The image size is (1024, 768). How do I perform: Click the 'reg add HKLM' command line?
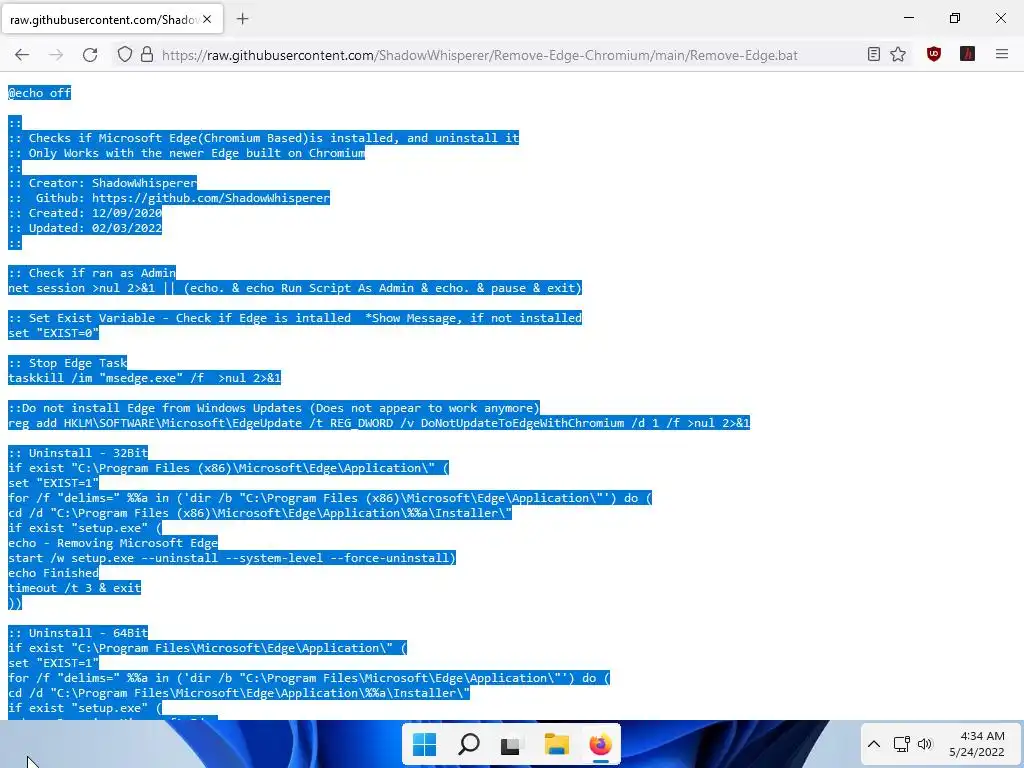click(x=379, y=423)
